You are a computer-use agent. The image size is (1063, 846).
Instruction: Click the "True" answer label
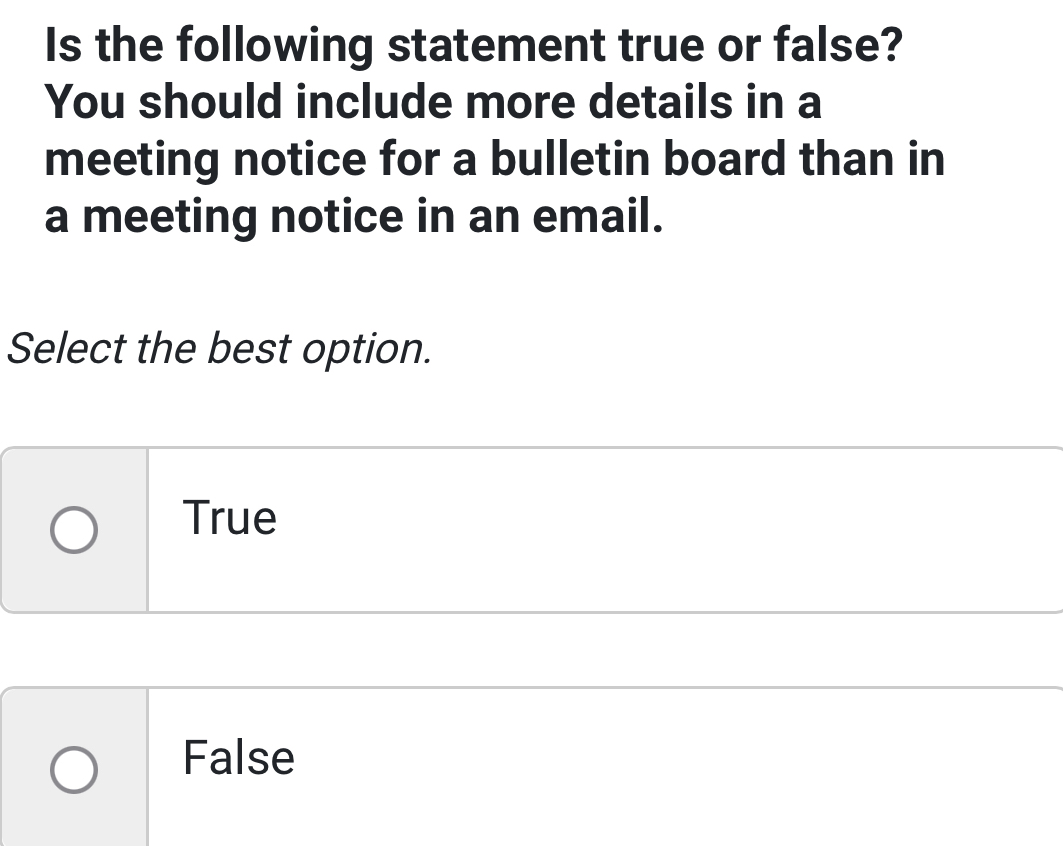click(230, 518)
